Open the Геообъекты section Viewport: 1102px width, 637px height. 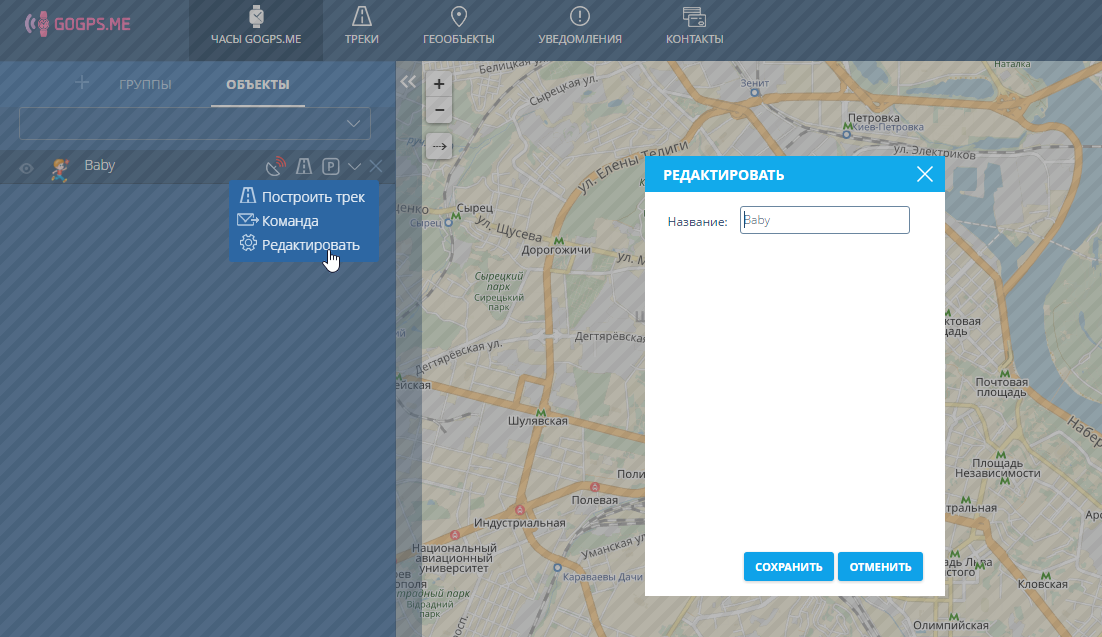click(x=459, y=27)
